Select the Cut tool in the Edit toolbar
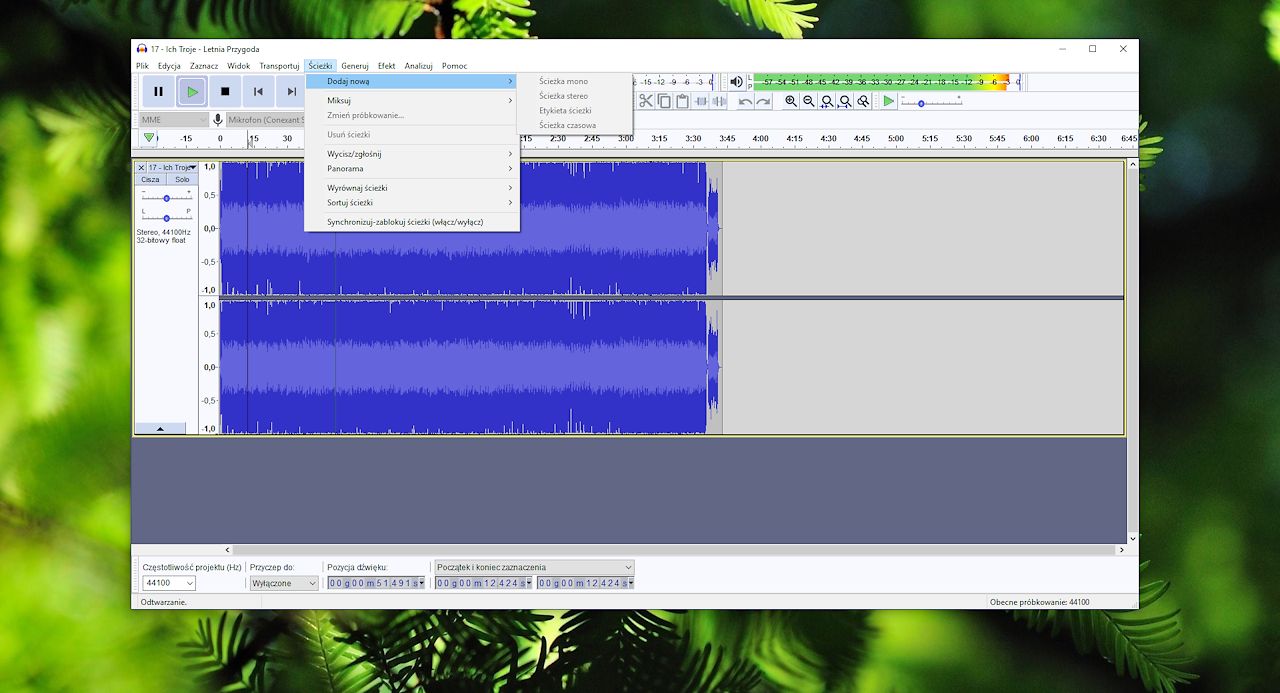This screenshot has width=1280, height=693. click(644, 101)
